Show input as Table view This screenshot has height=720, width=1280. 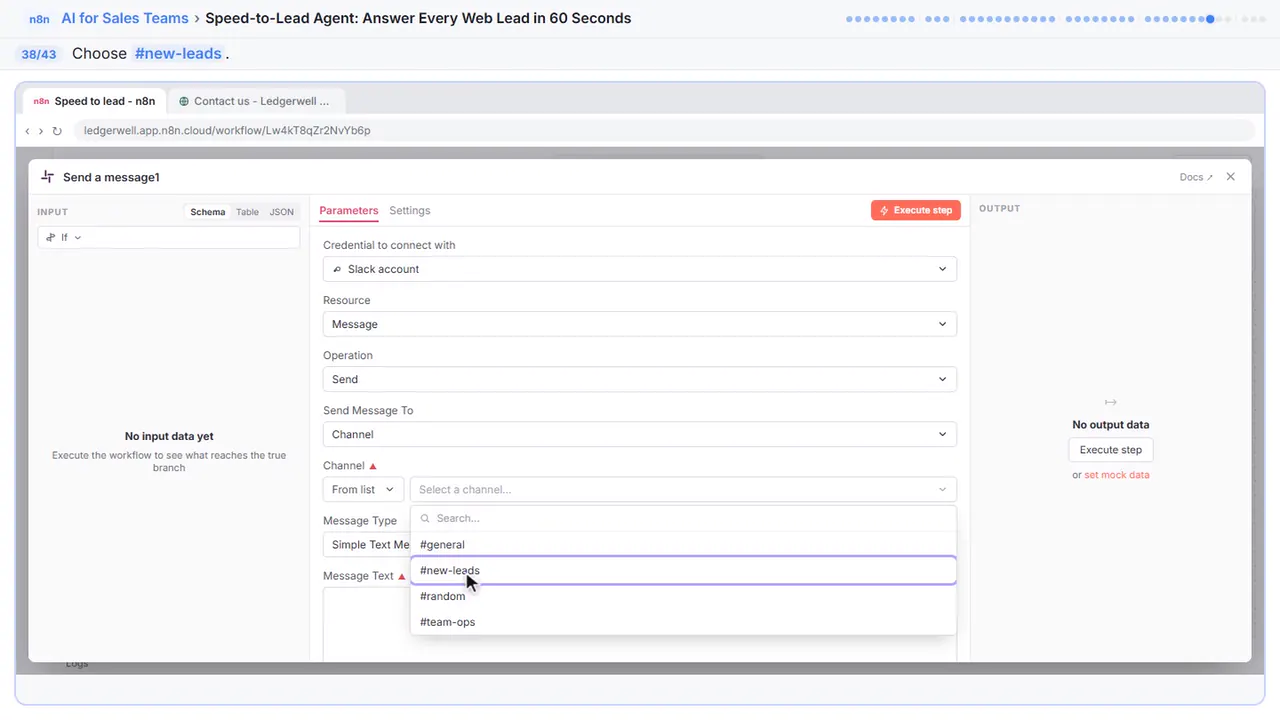[247, 212]
